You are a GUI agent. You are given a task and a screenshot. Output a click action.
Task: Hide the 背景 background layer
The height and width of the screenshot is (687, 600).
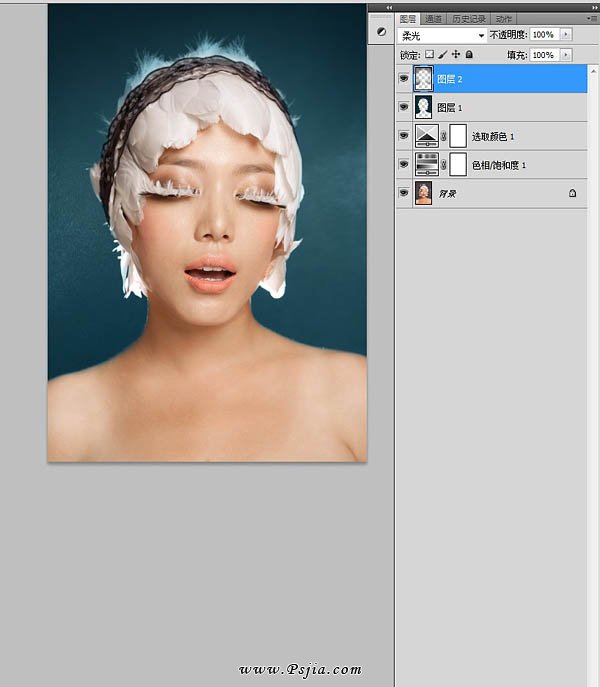click(404, 193)
